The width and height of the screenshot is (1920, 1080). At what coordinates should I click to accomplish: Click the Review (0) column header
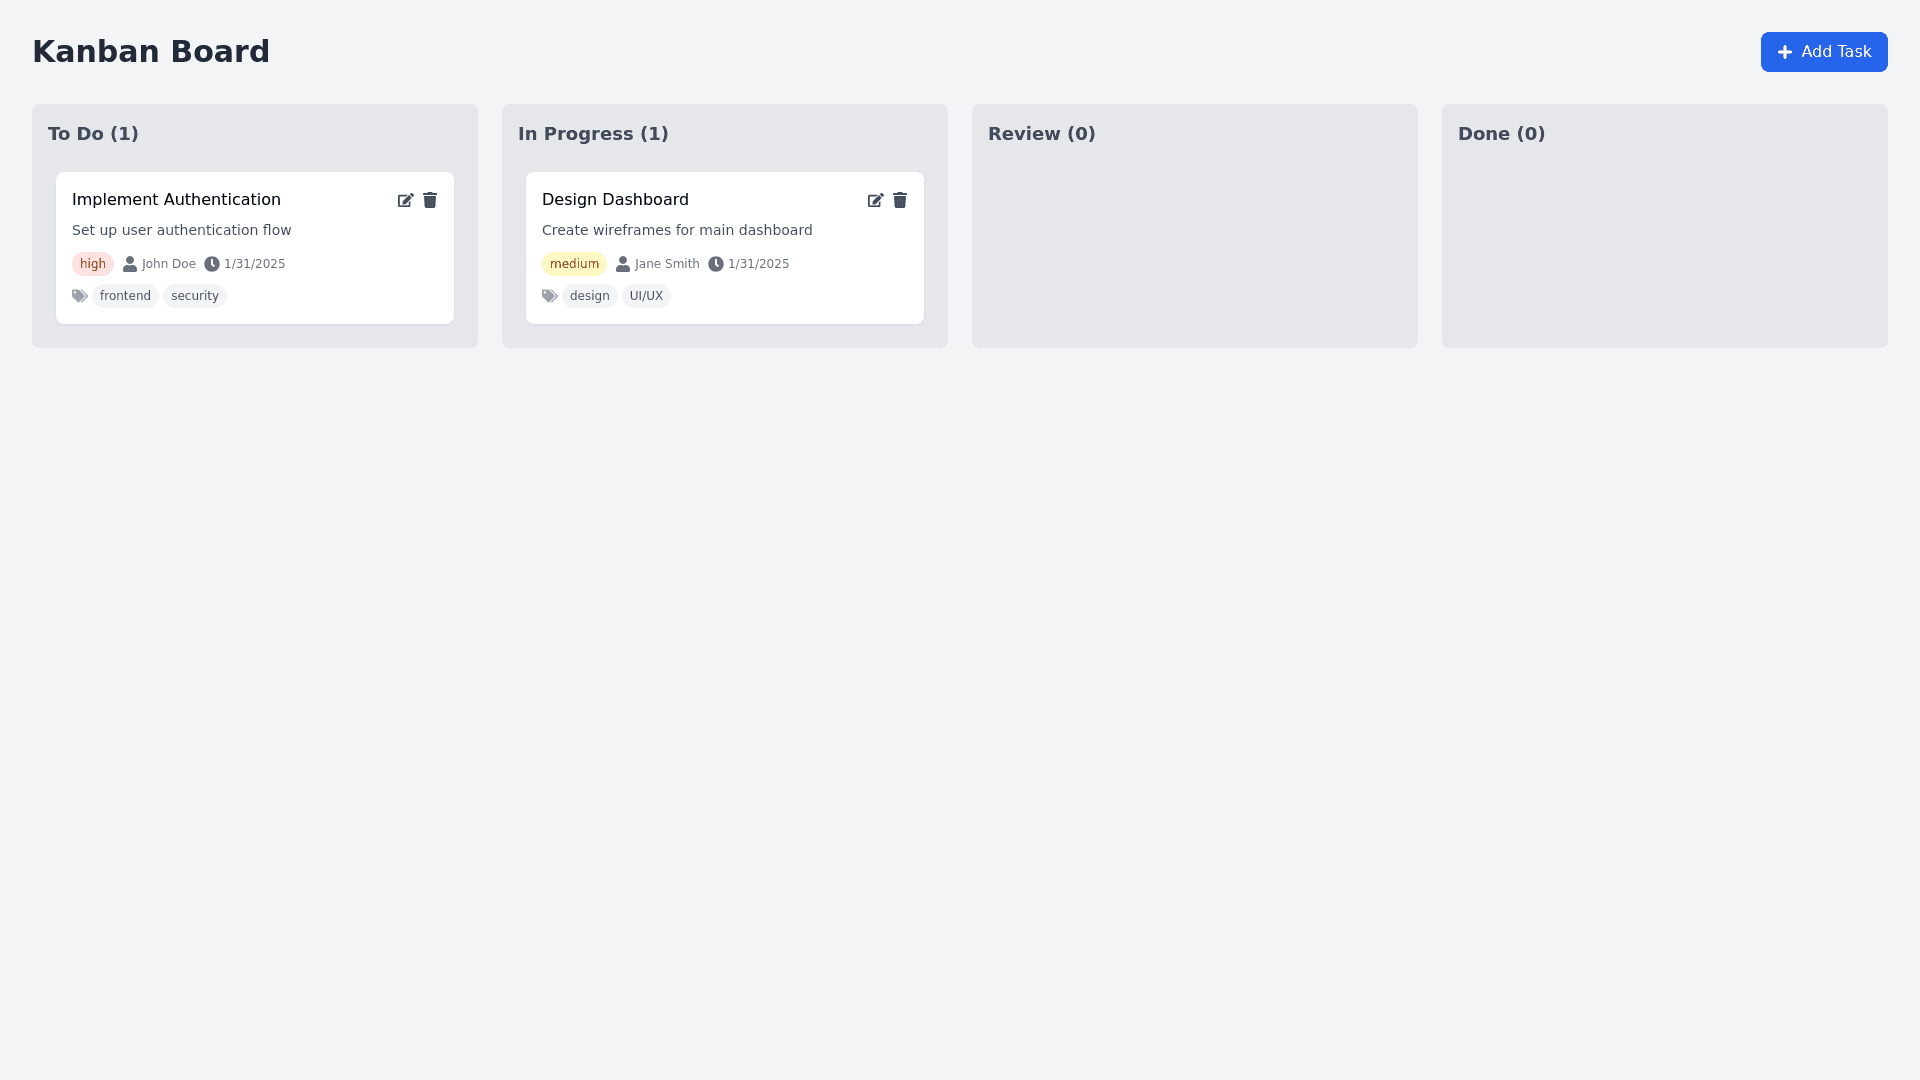point(1041,134)
